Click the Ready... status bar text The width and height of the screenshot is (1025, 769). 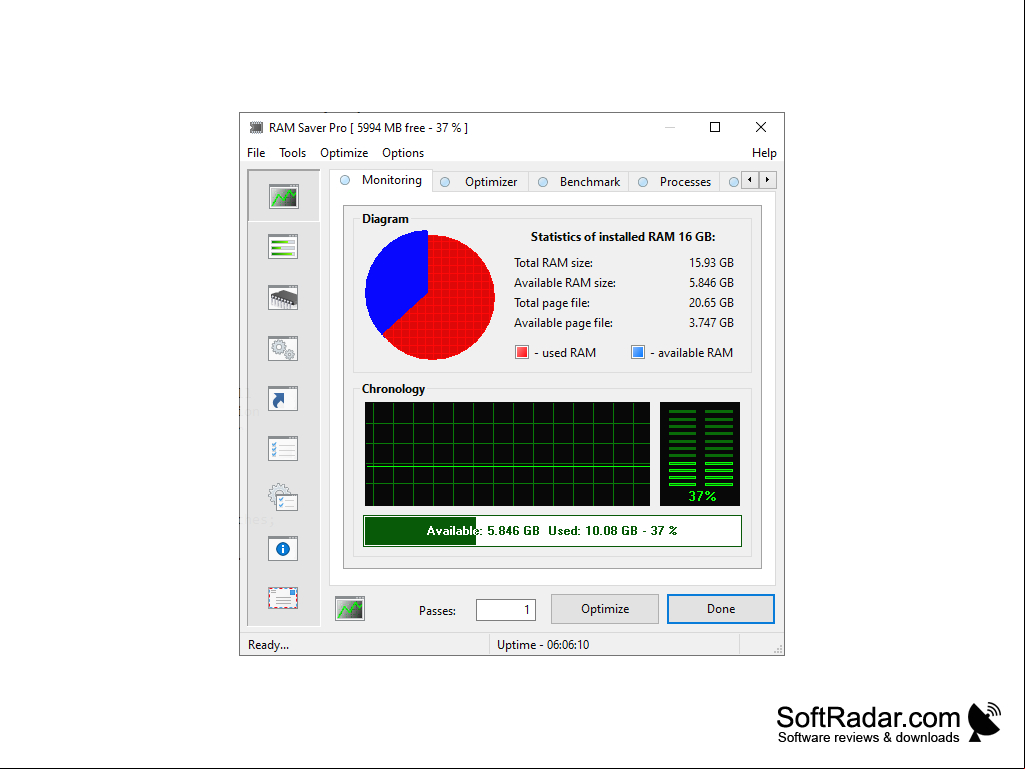pos(268,645)
